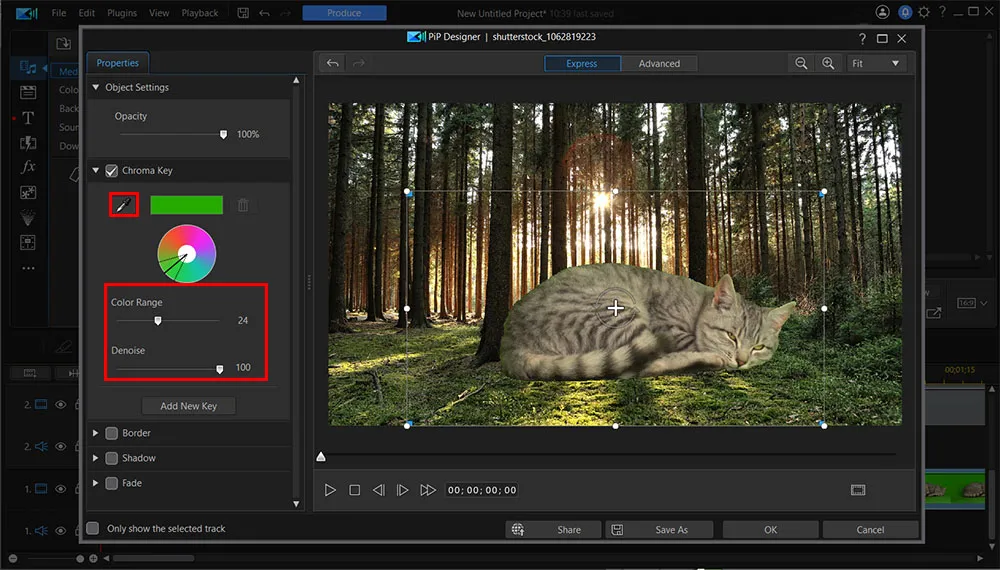1000x570 pixels.
Task: Switch to the Advanced mode tab
Action: point(659,63)
